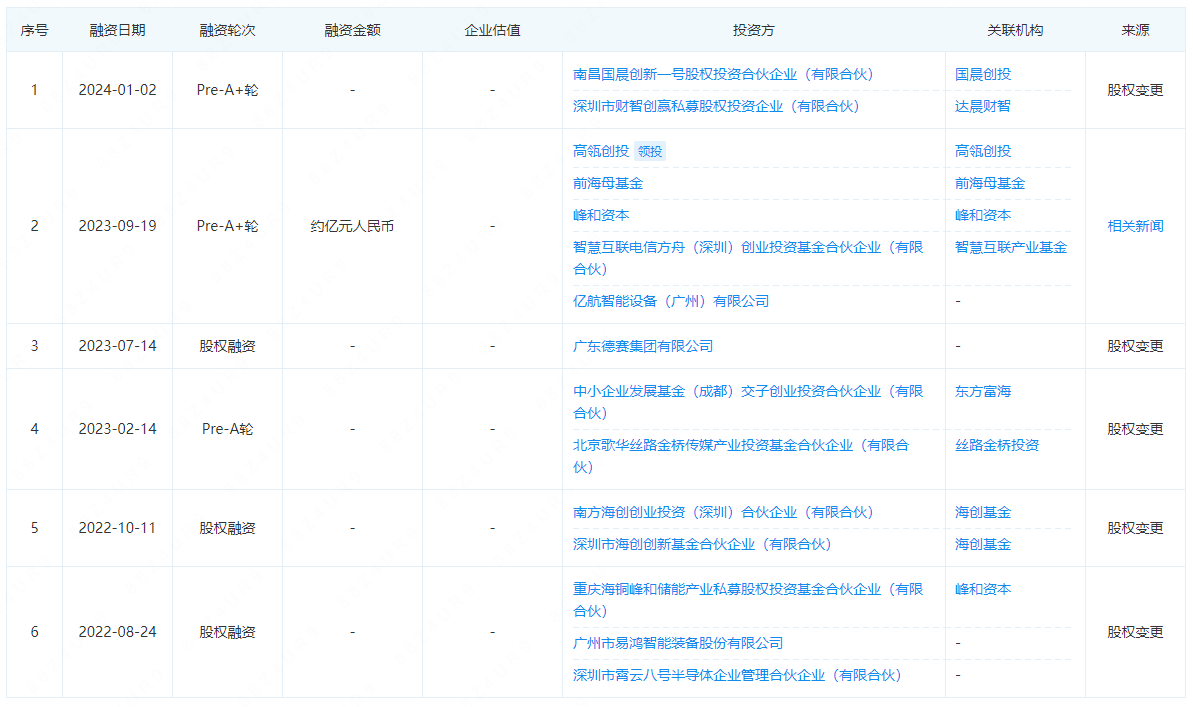
Task: Click the 融资轮次 column header
Action: point(227,30)
